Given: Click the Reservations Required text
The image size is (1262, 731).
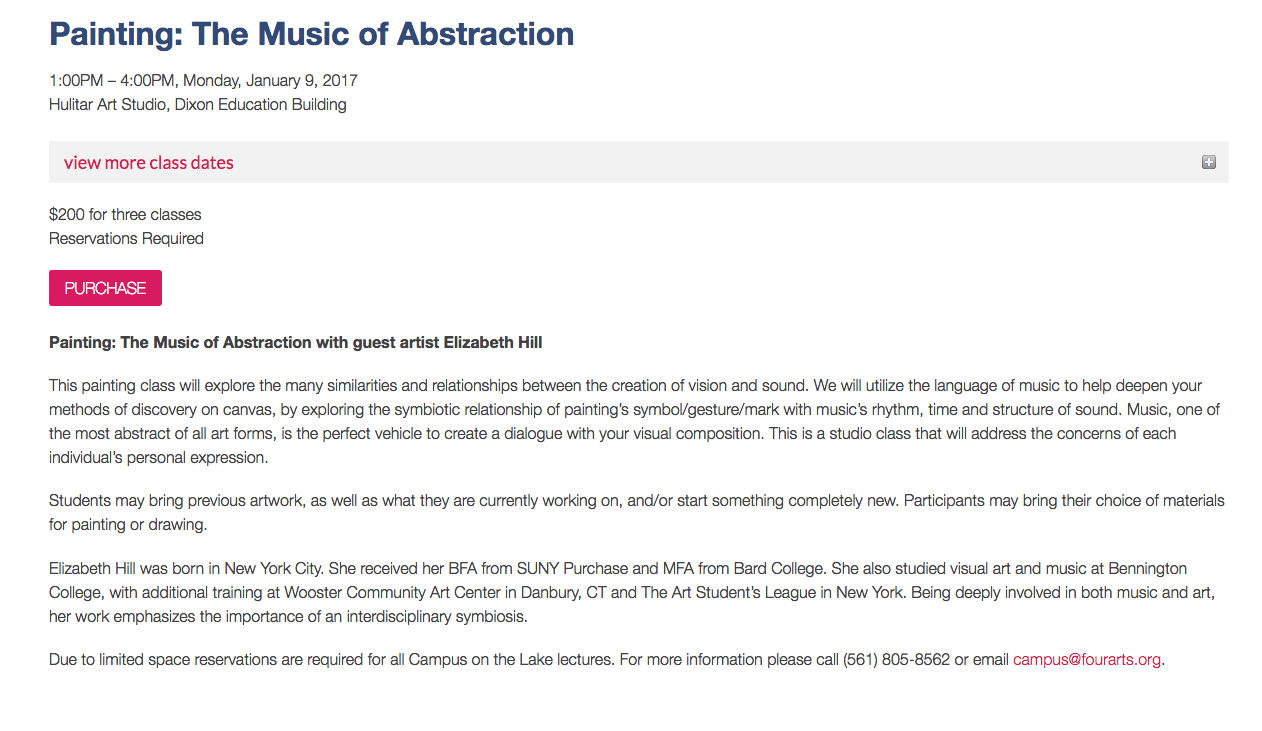Looking at the screenshot, I should [x=126, y=238].
